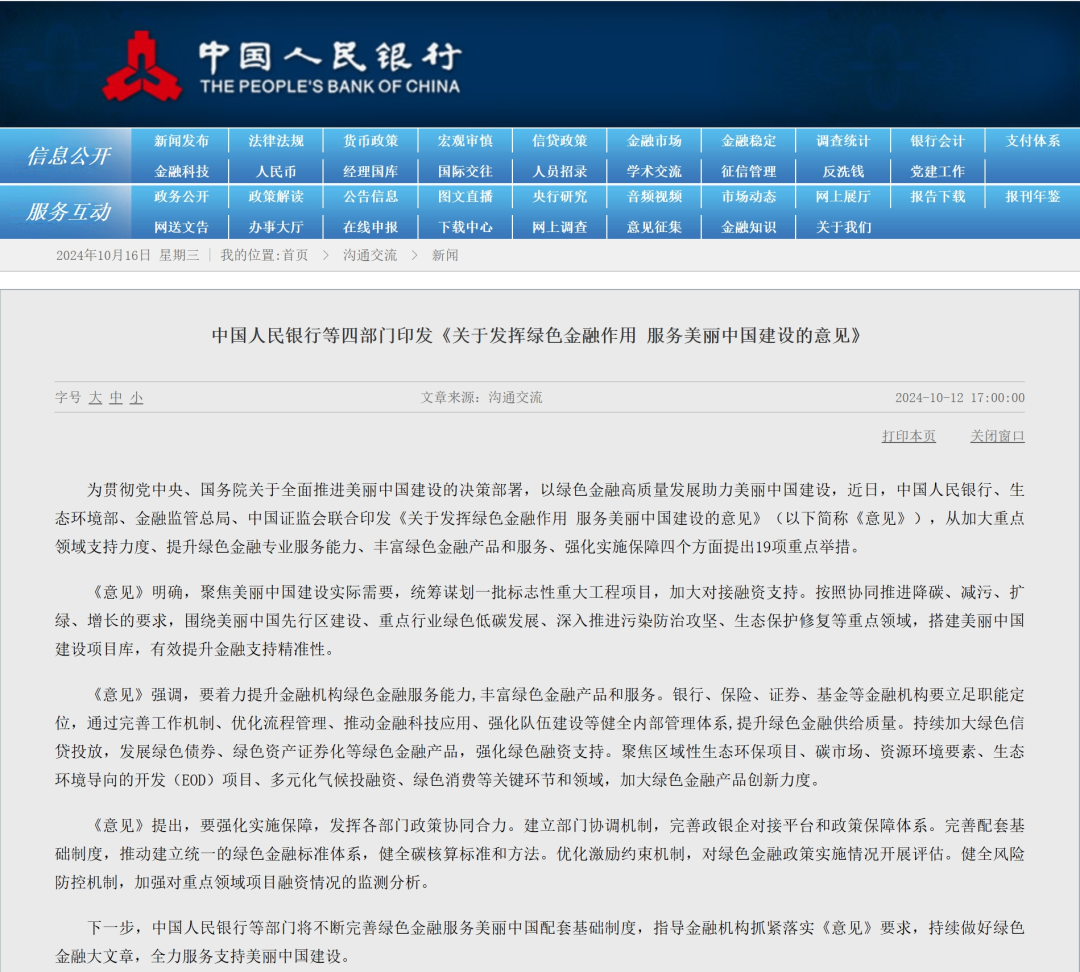Open 市场动态 link
The width and height of the screenshot is (1080, 972).
click(749, 197)
